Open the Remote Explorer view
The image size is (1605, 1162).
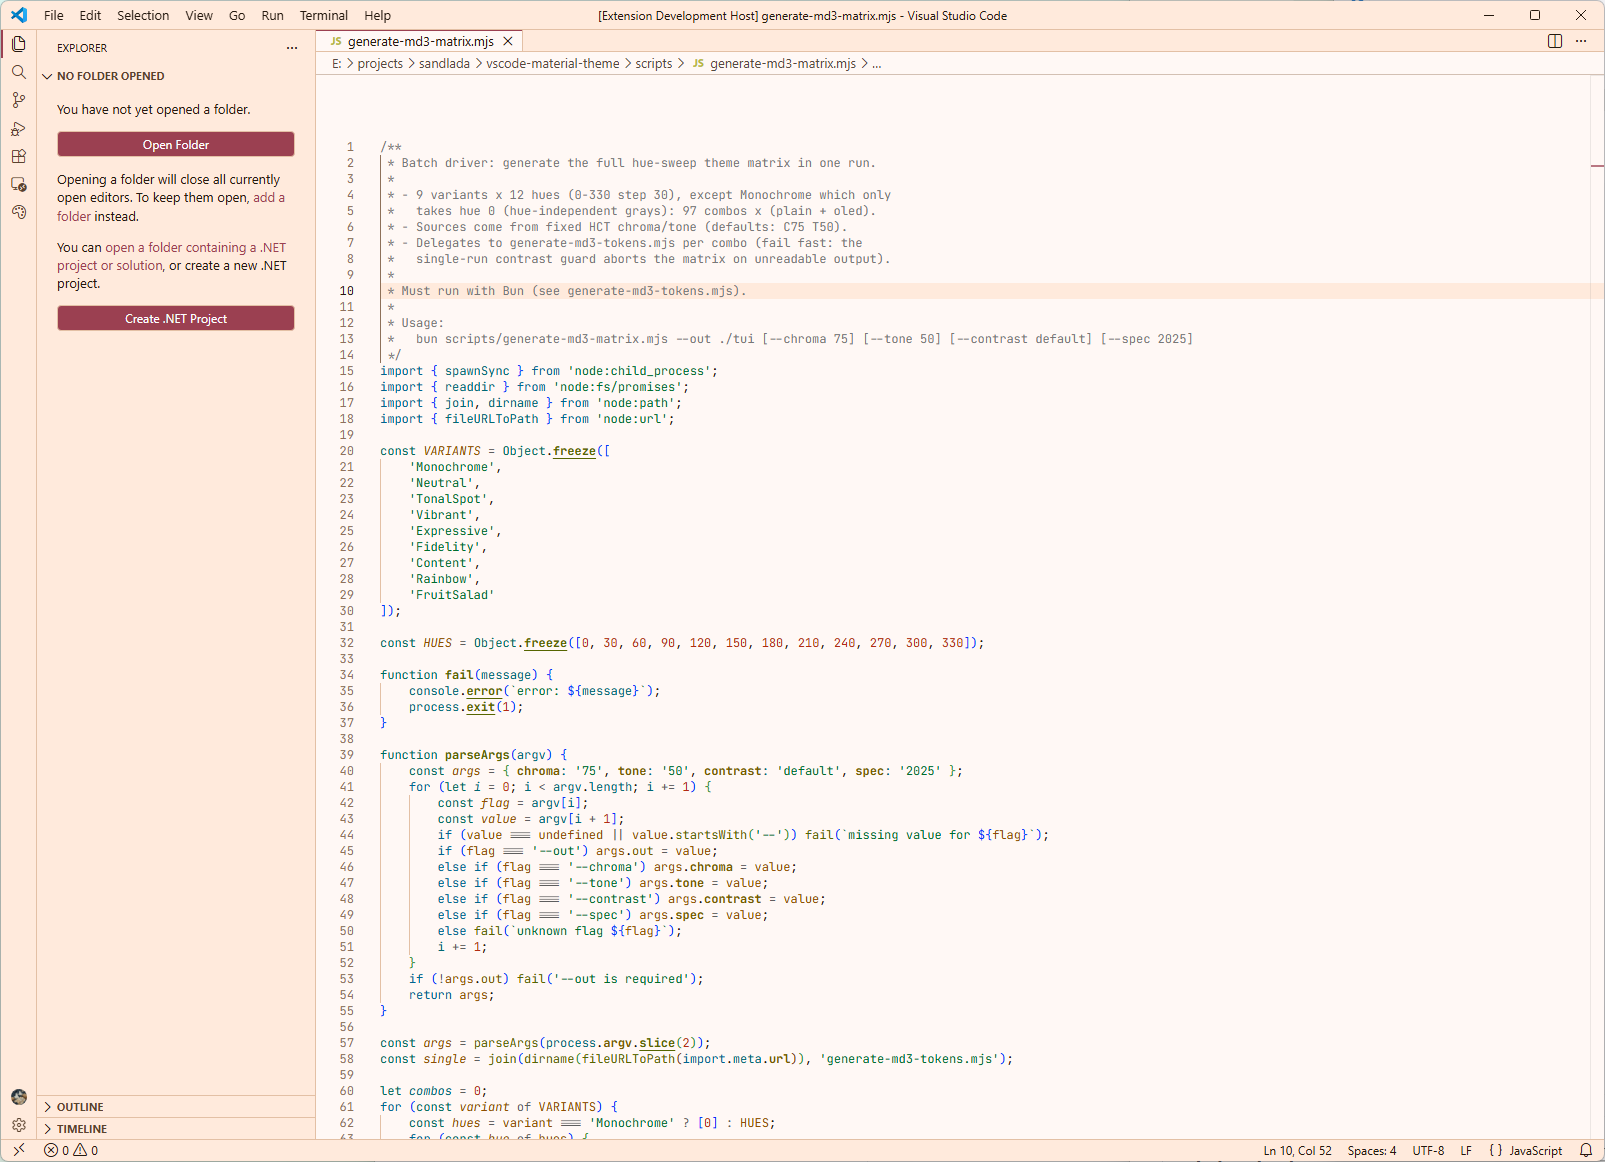[x=18, y=184]
